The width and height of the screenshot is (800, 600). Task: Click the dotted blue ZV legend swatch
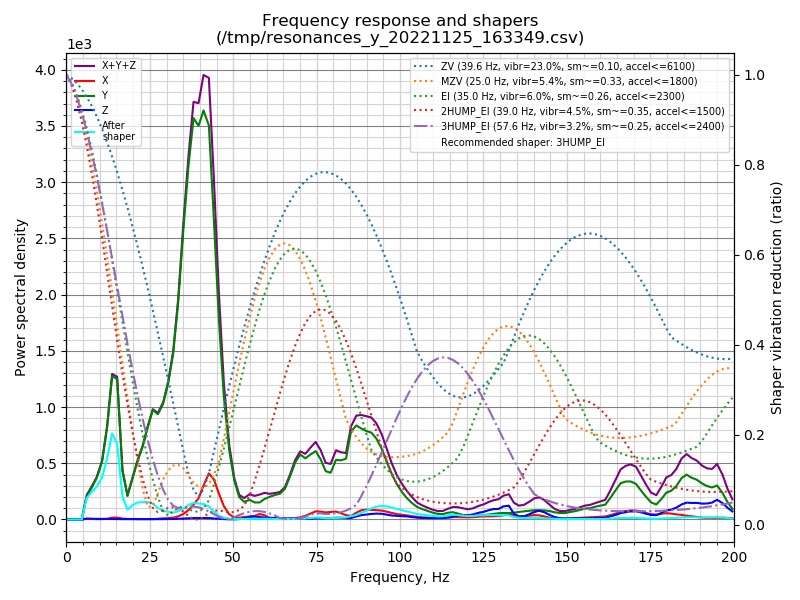pyautogui.click(x=424, y=66)
